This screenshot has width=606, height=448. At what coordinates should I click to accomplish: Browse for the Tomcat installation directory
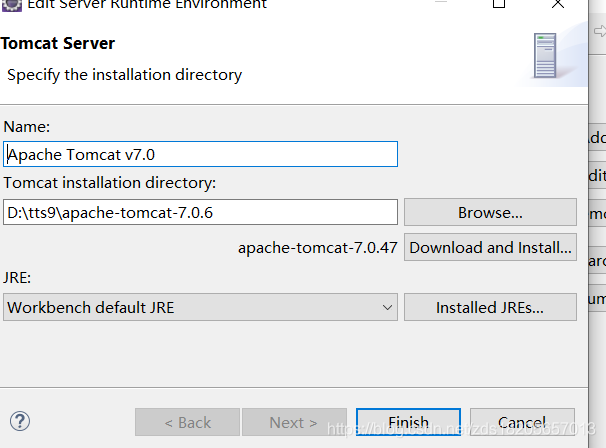(x=490, y=212)
